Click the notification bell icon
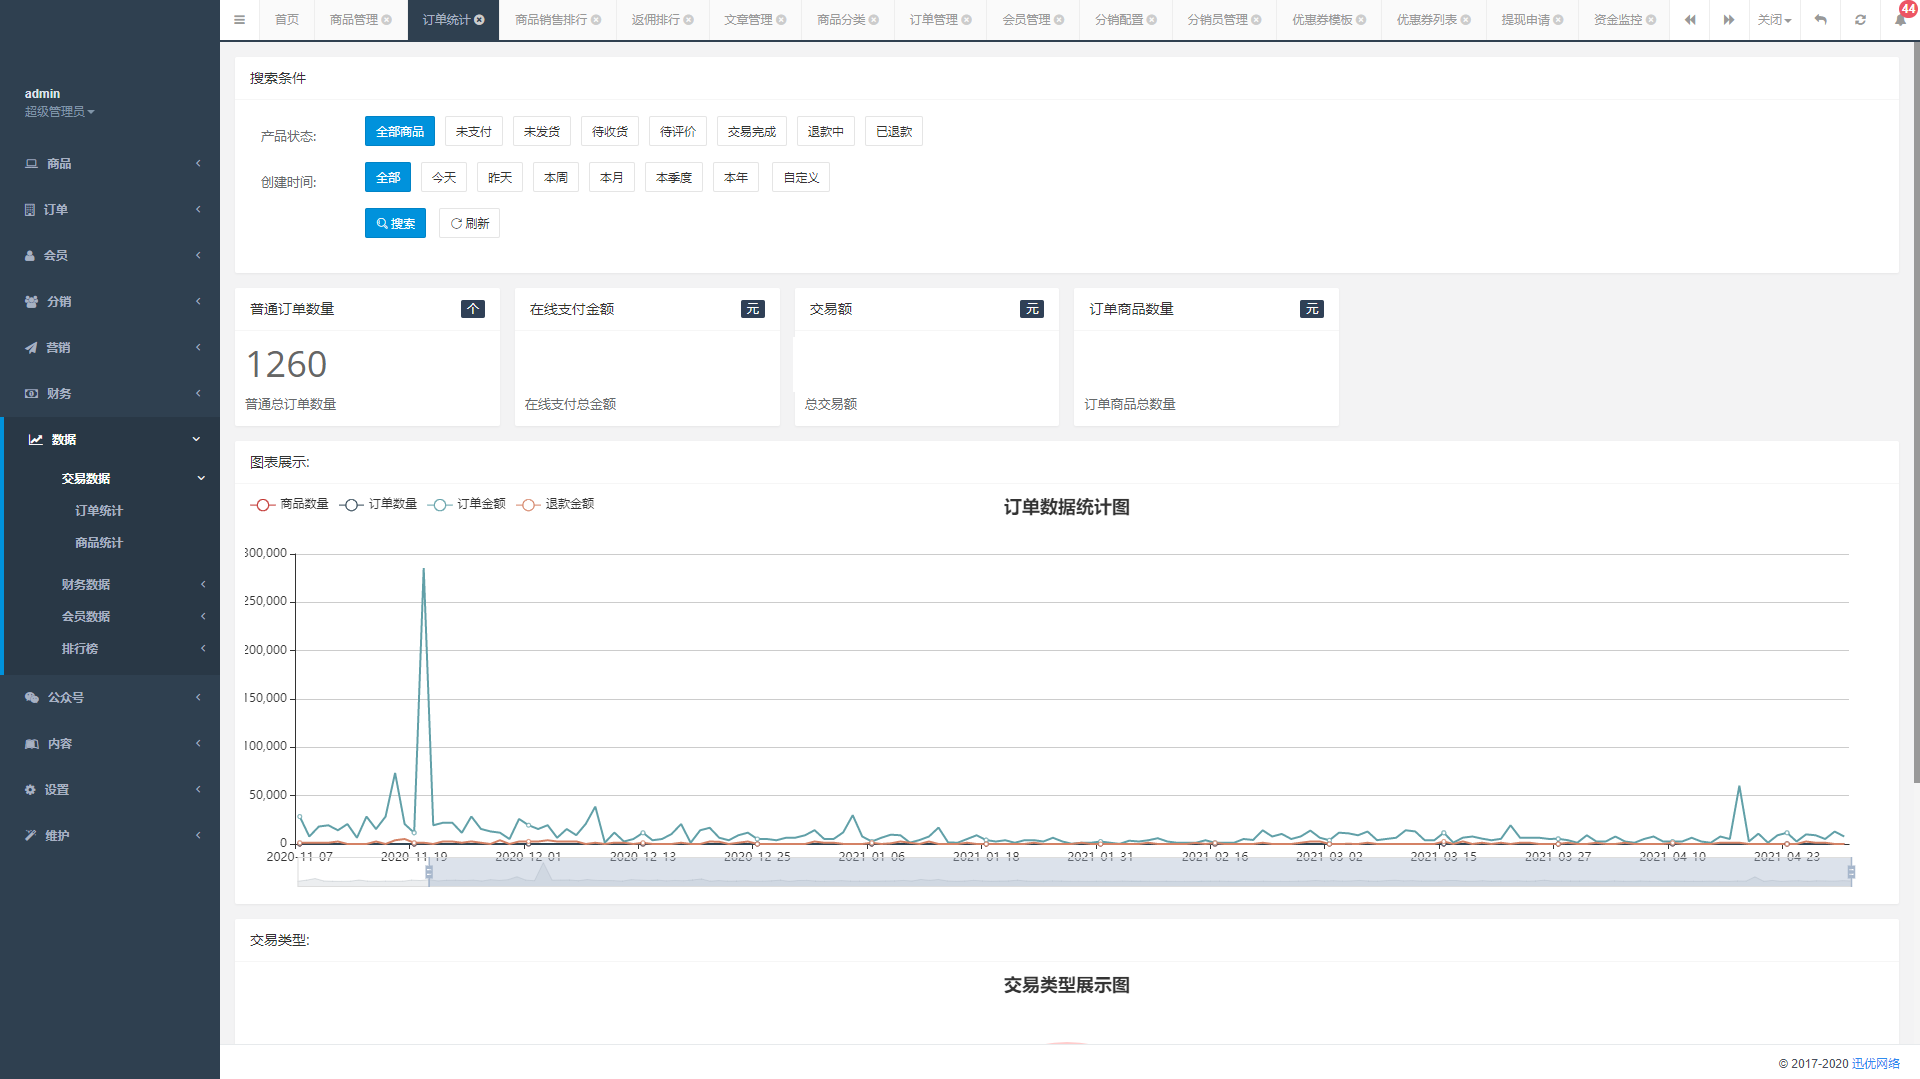The image size is (1920, 1079). (x=1899, y=20)
